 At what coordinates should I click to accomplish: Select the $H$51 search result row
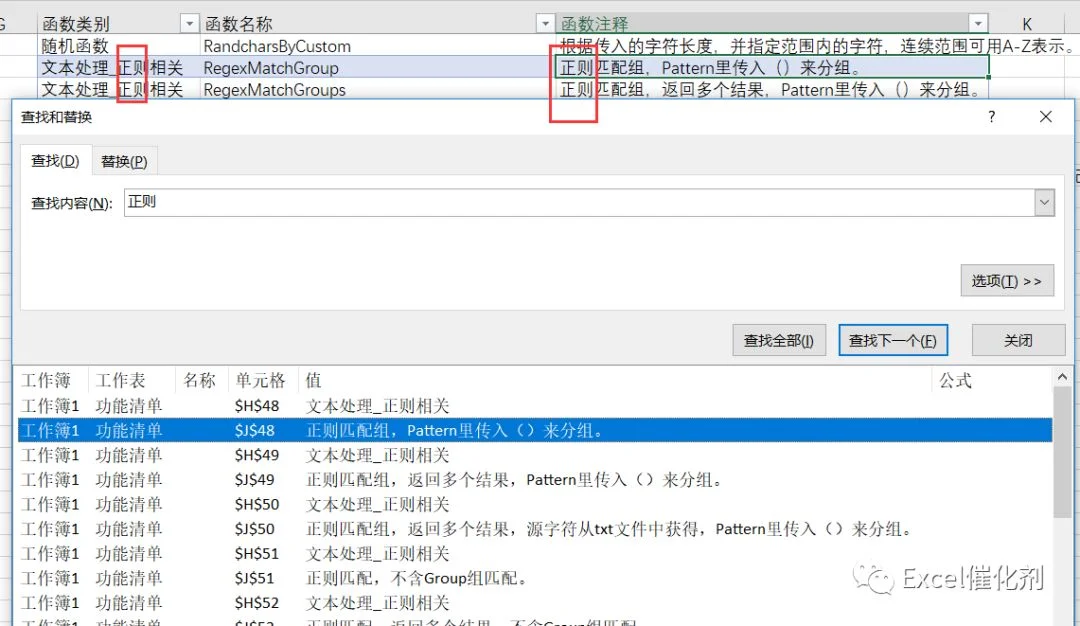click(x=534, y=554)
